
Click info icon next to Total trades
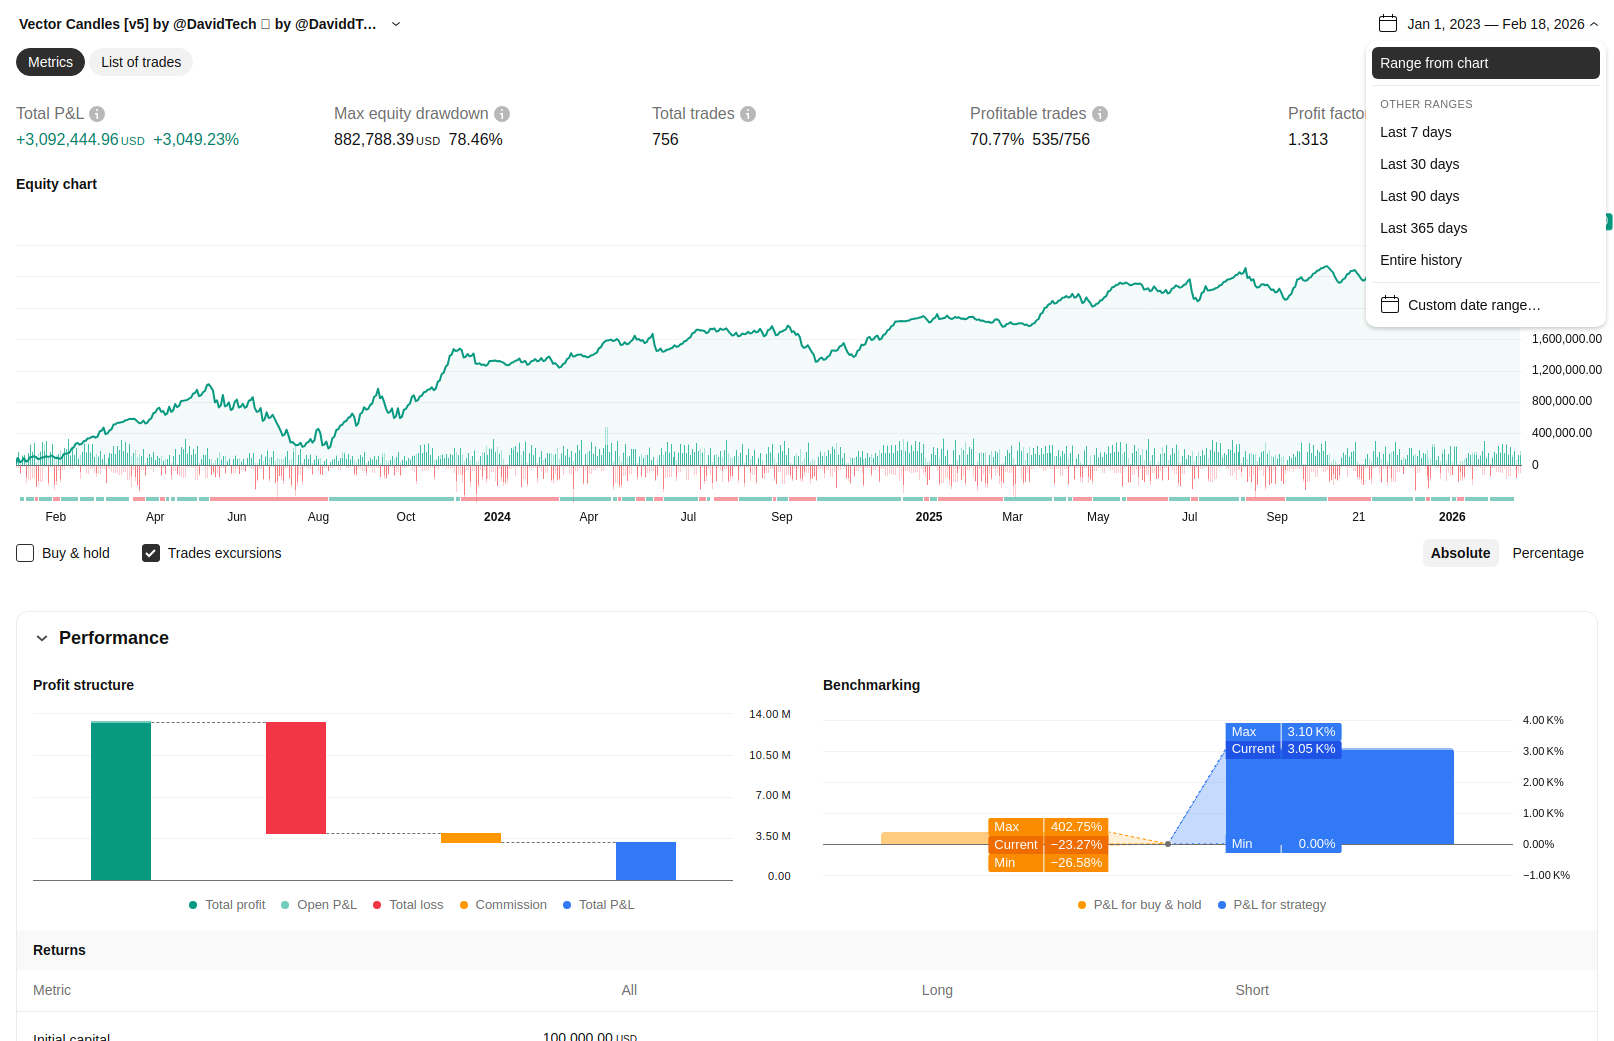click(x=748, y=114)
